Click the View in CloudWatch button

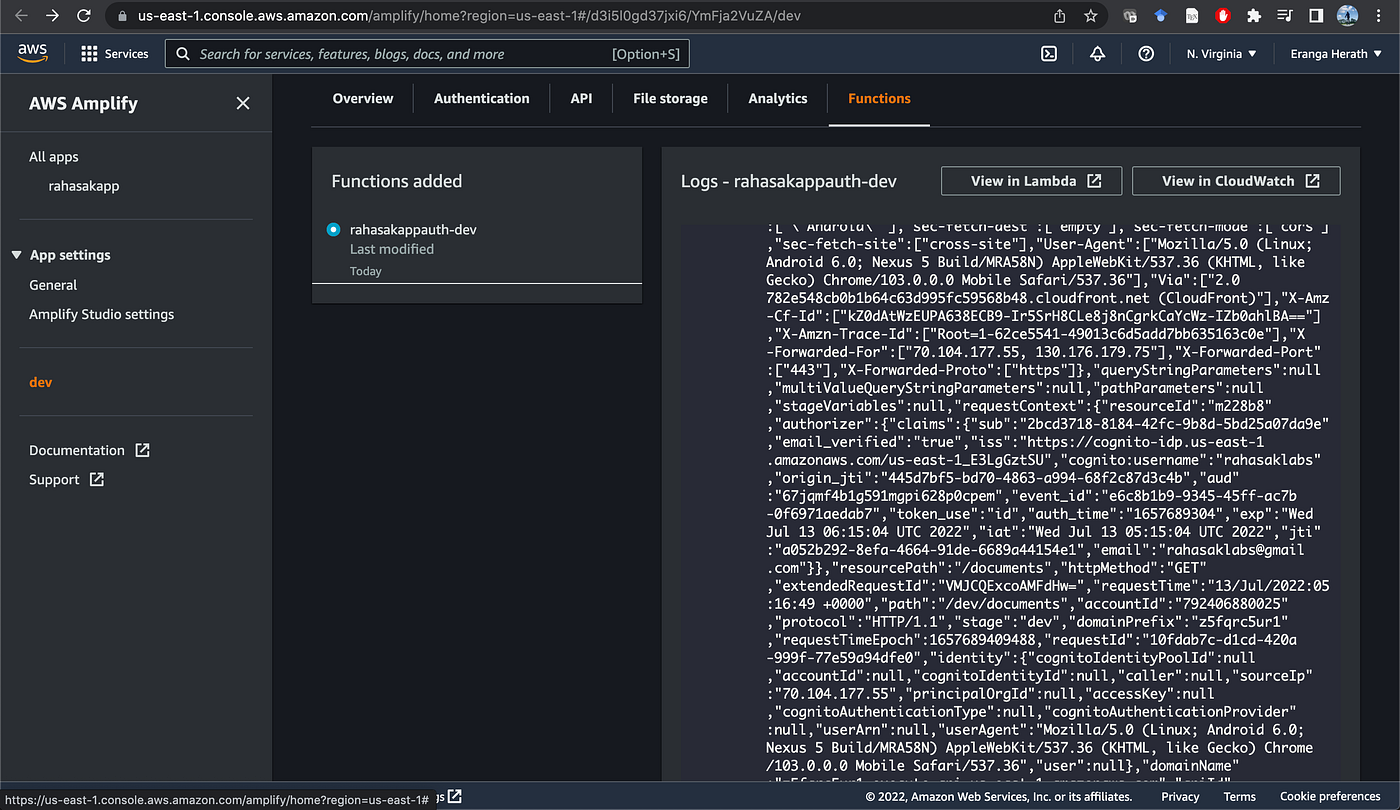[x=1236, y=181]
